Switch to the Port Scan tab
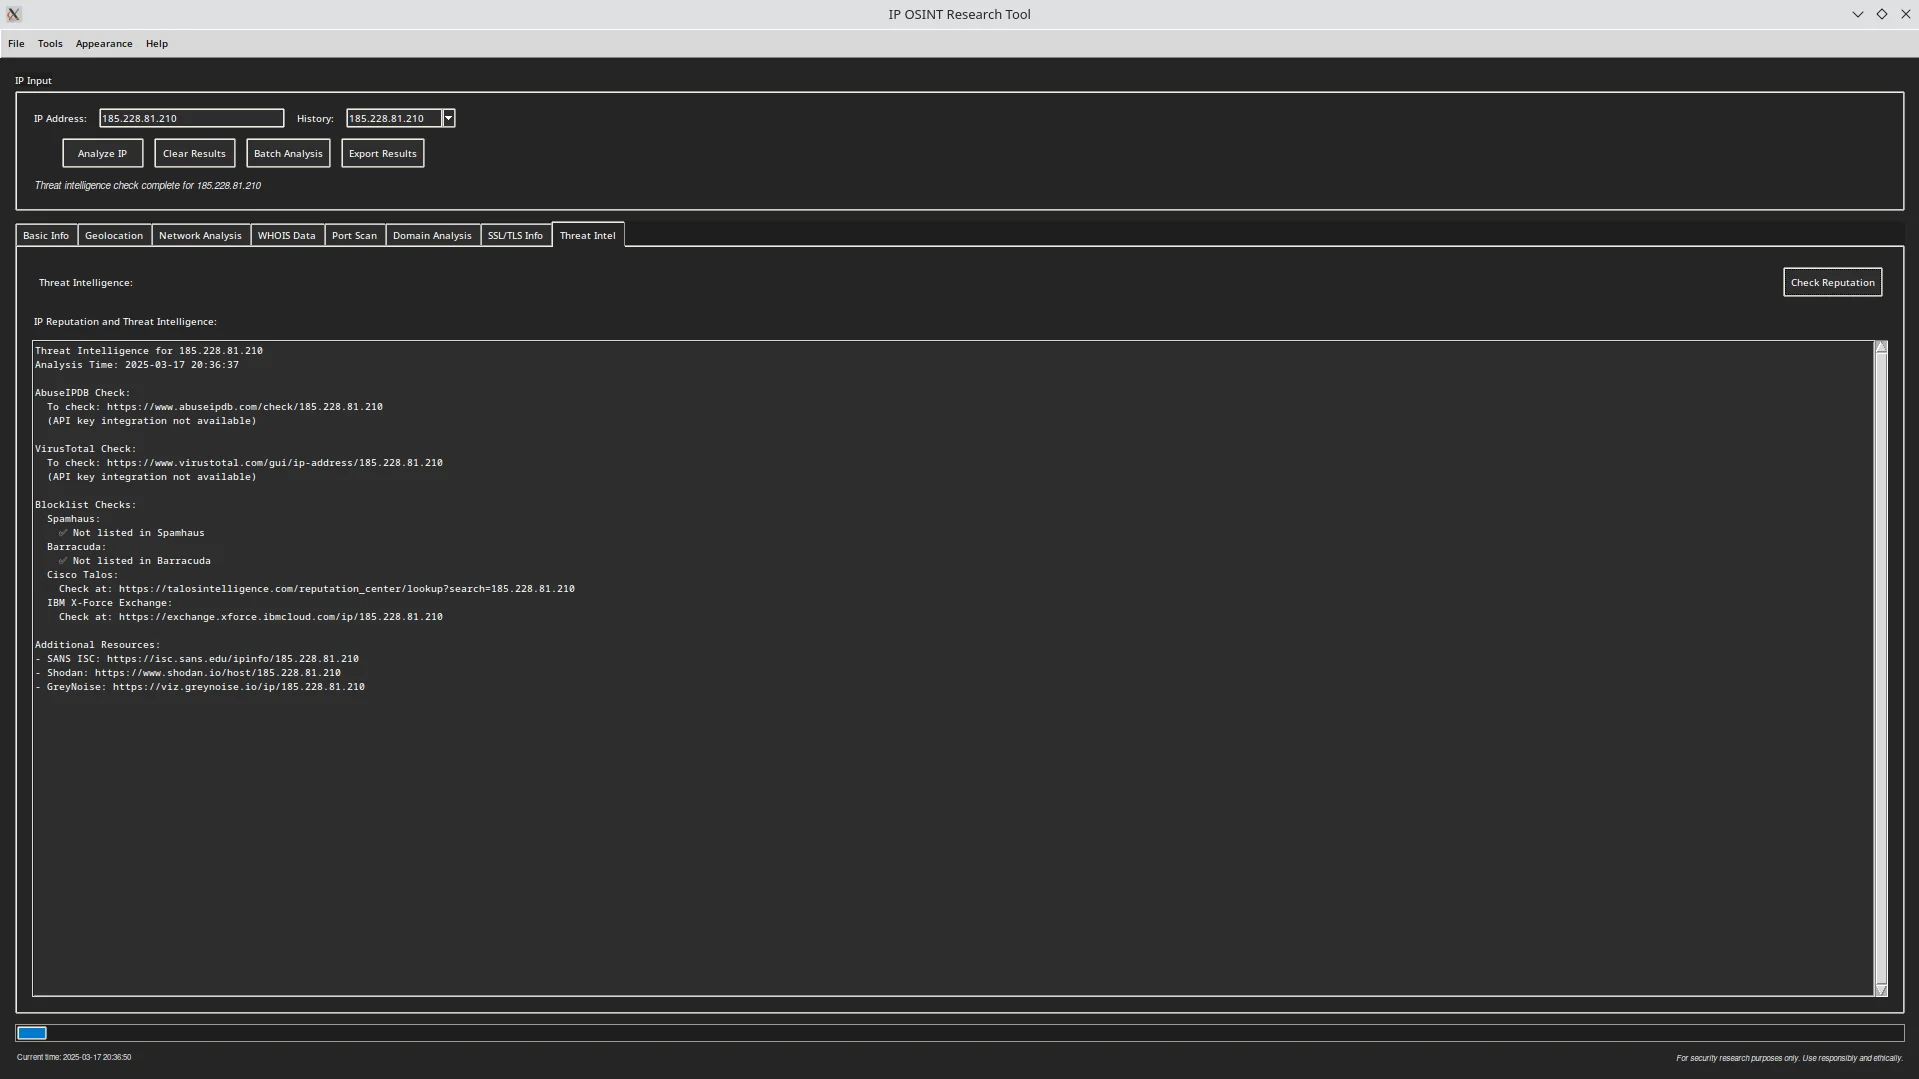 pos(354,236)
